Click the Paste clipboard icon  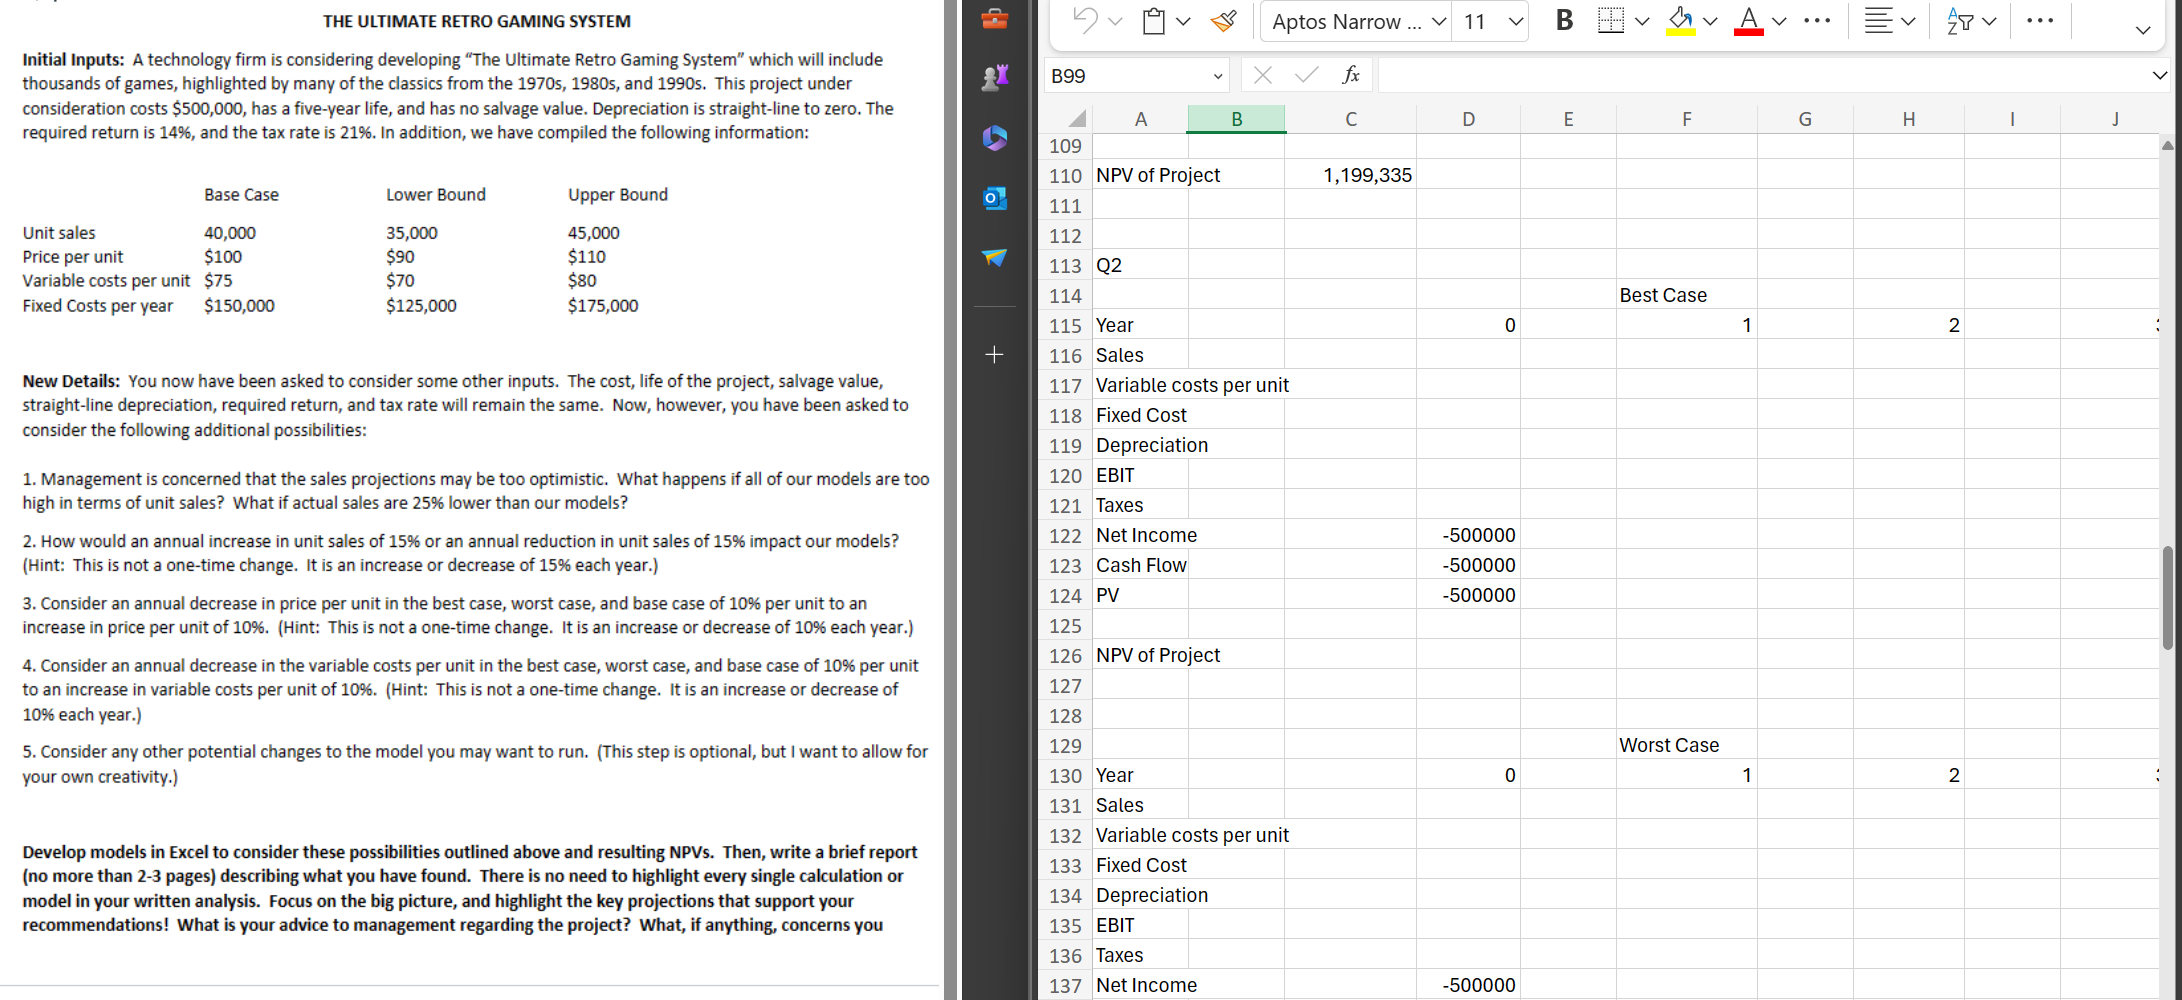pyautogui.click(x=1153, y=21)
